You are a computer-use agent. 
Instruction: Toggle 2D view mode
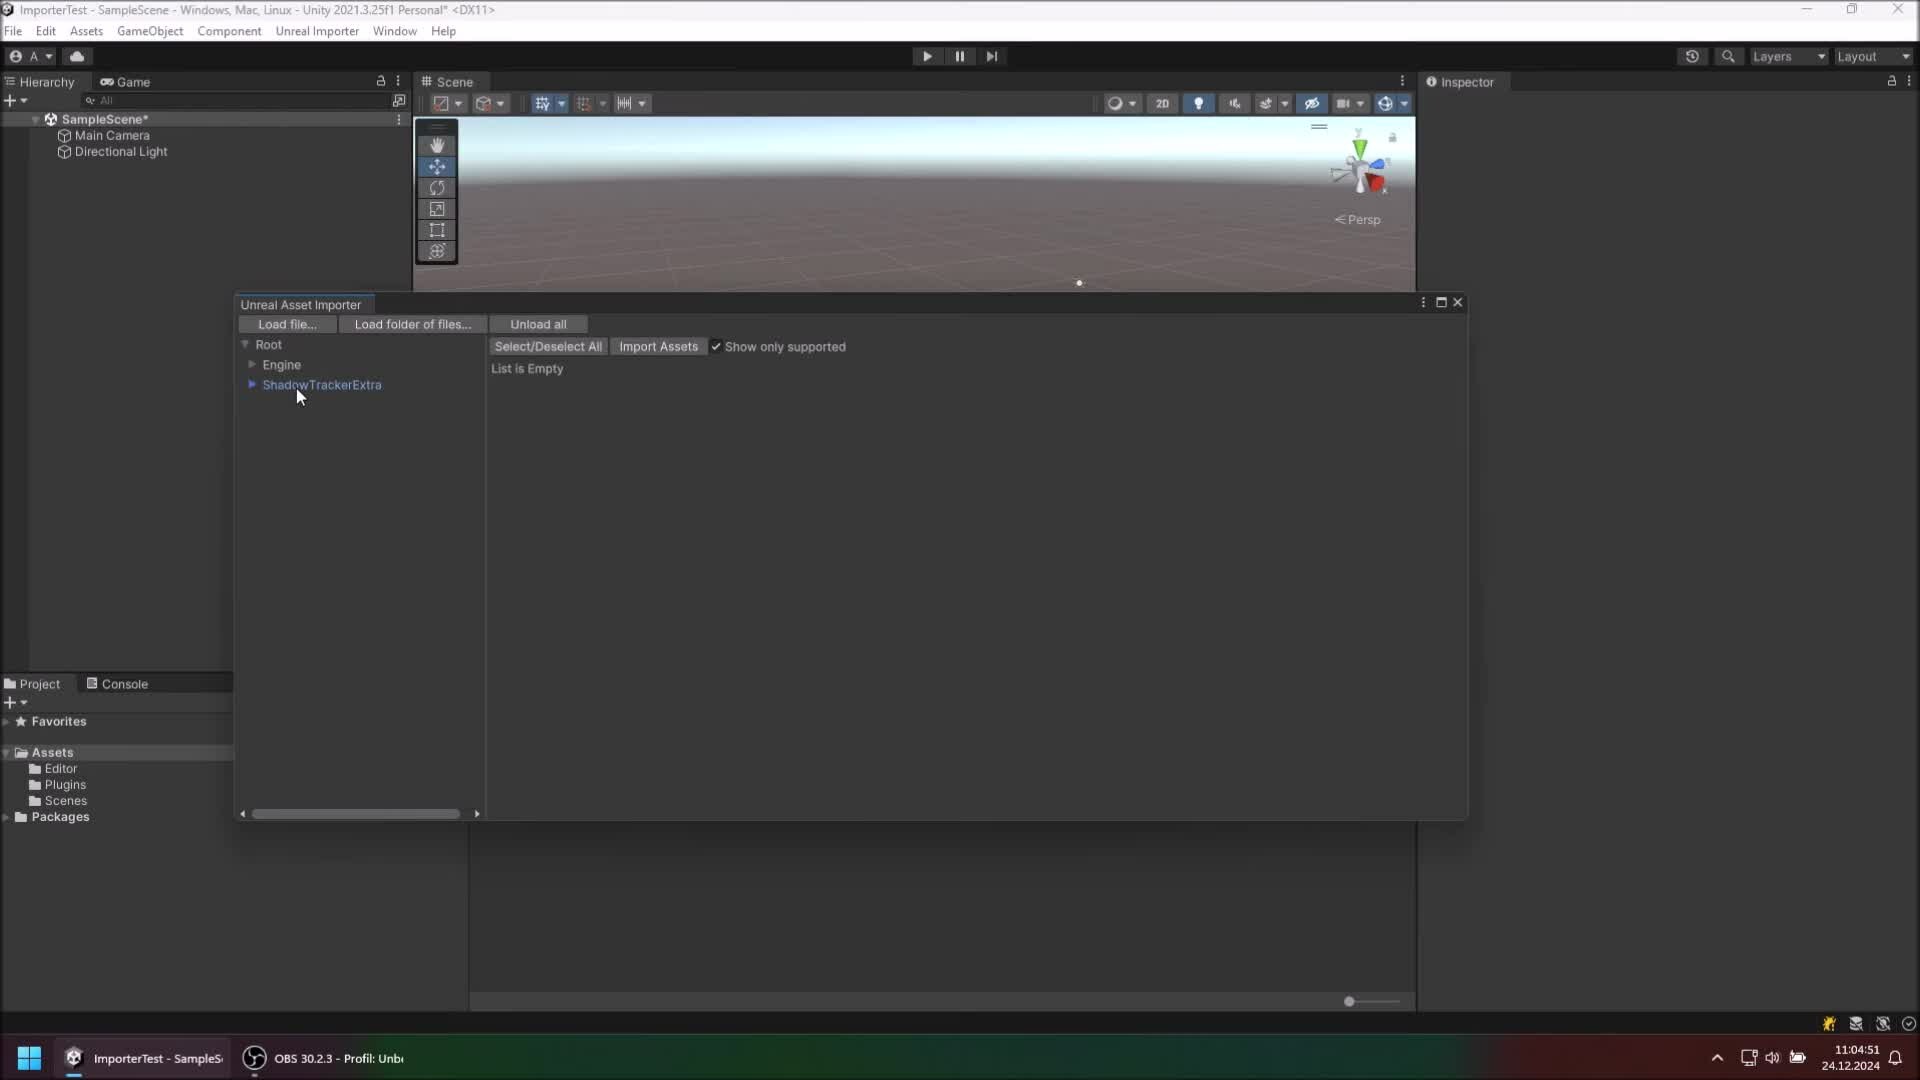pos(1162,103)
